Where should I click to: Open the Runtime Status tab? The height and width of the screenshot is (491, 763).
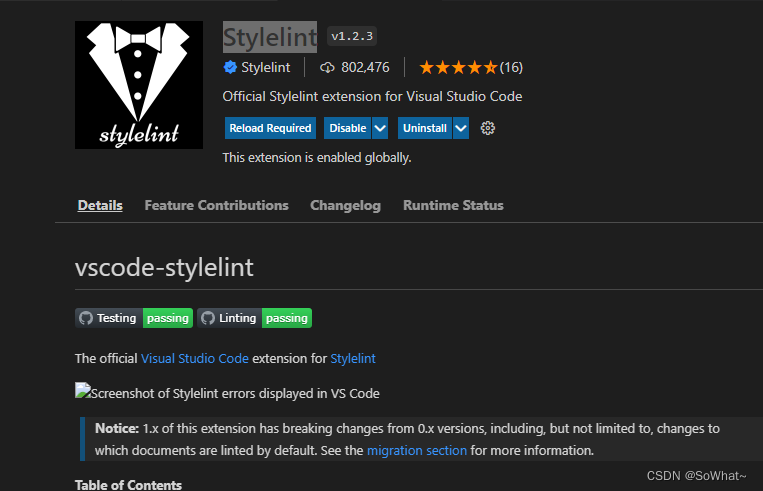tap(453, 205)
